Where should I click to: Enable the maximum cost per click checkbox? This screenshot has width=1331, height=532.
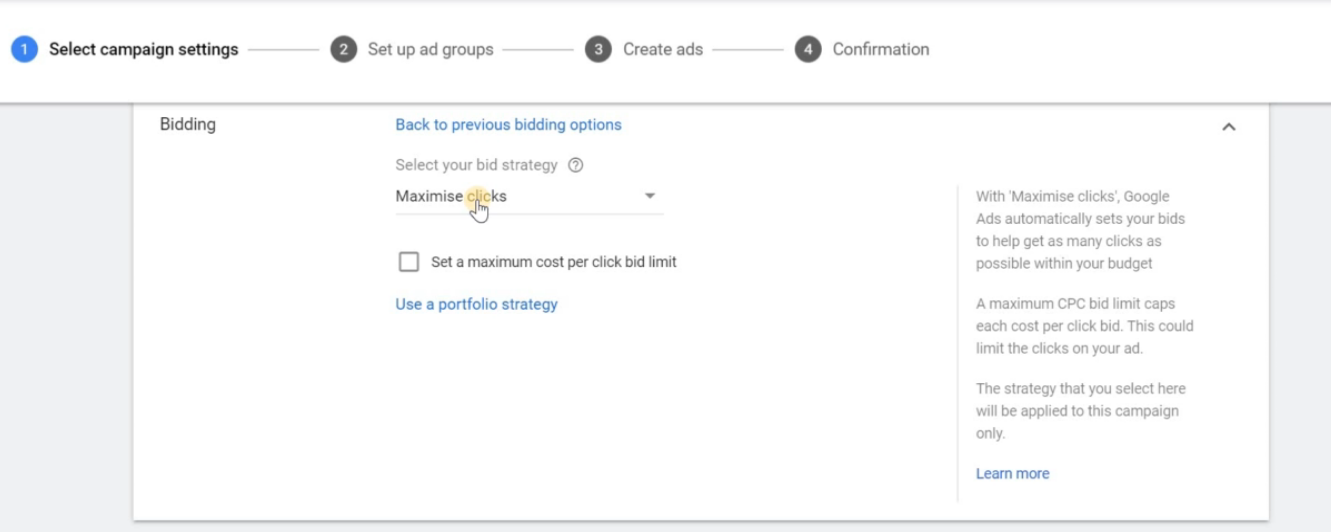click(409, 262)
